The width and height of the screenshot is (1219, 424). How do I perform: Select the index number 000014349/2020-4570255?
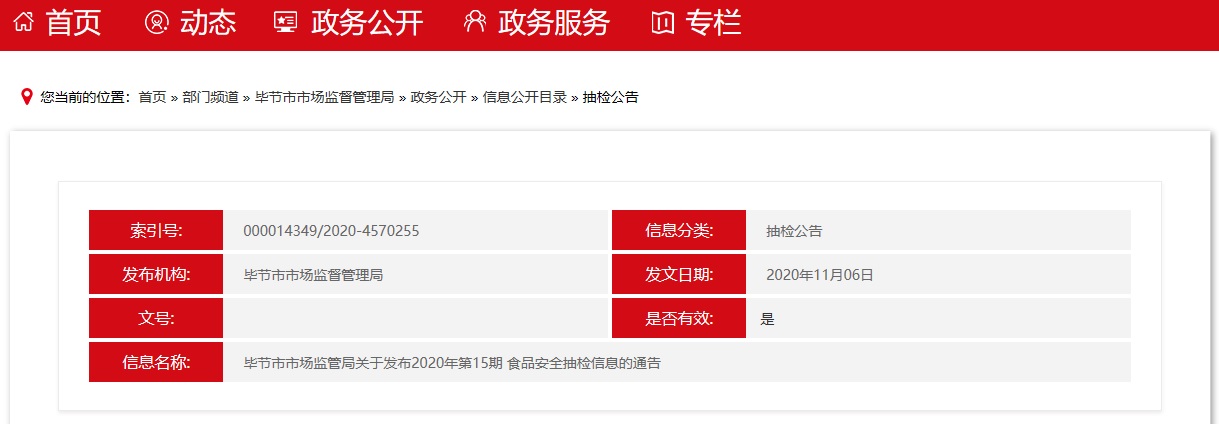[331, 231]
